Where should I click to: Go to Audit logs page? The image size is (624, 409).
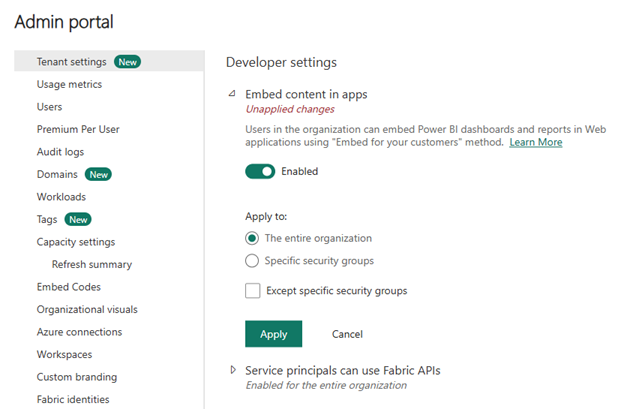(x=60, y=152)
